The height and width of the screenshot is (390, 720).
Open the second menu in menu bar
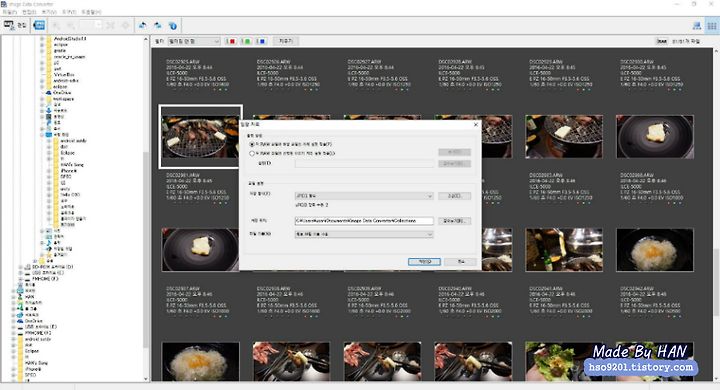click(29, 12)
